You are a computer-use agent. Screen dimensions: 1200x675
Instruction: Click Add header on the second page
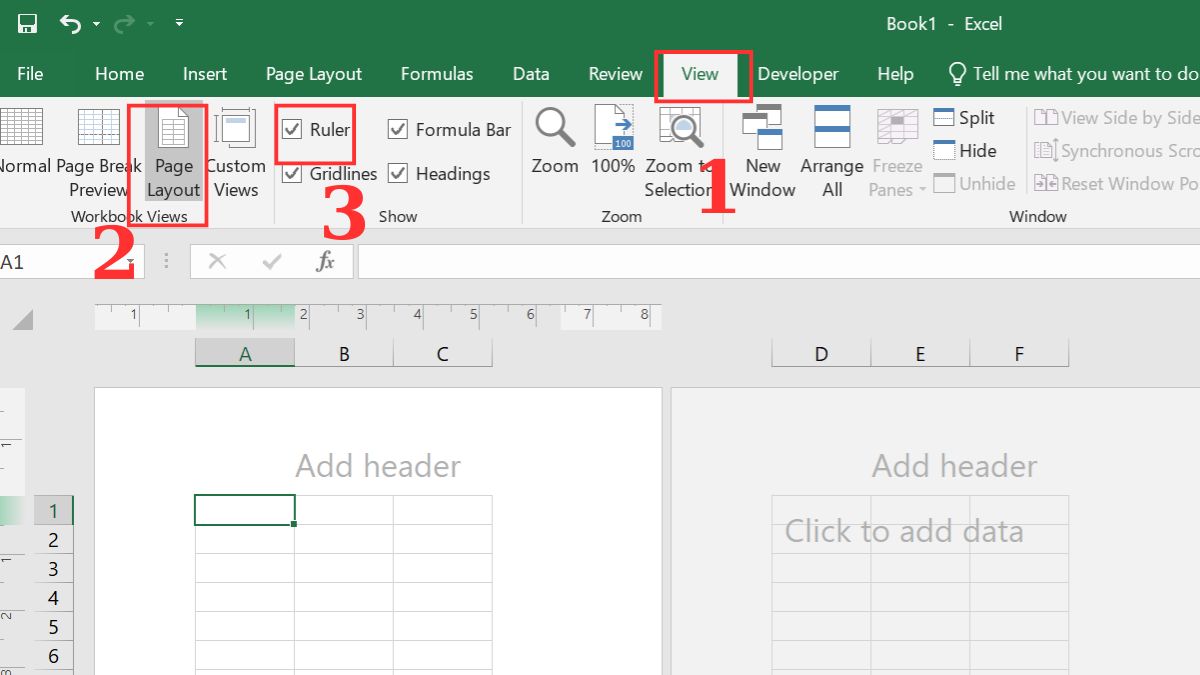[x=955, y=466]
